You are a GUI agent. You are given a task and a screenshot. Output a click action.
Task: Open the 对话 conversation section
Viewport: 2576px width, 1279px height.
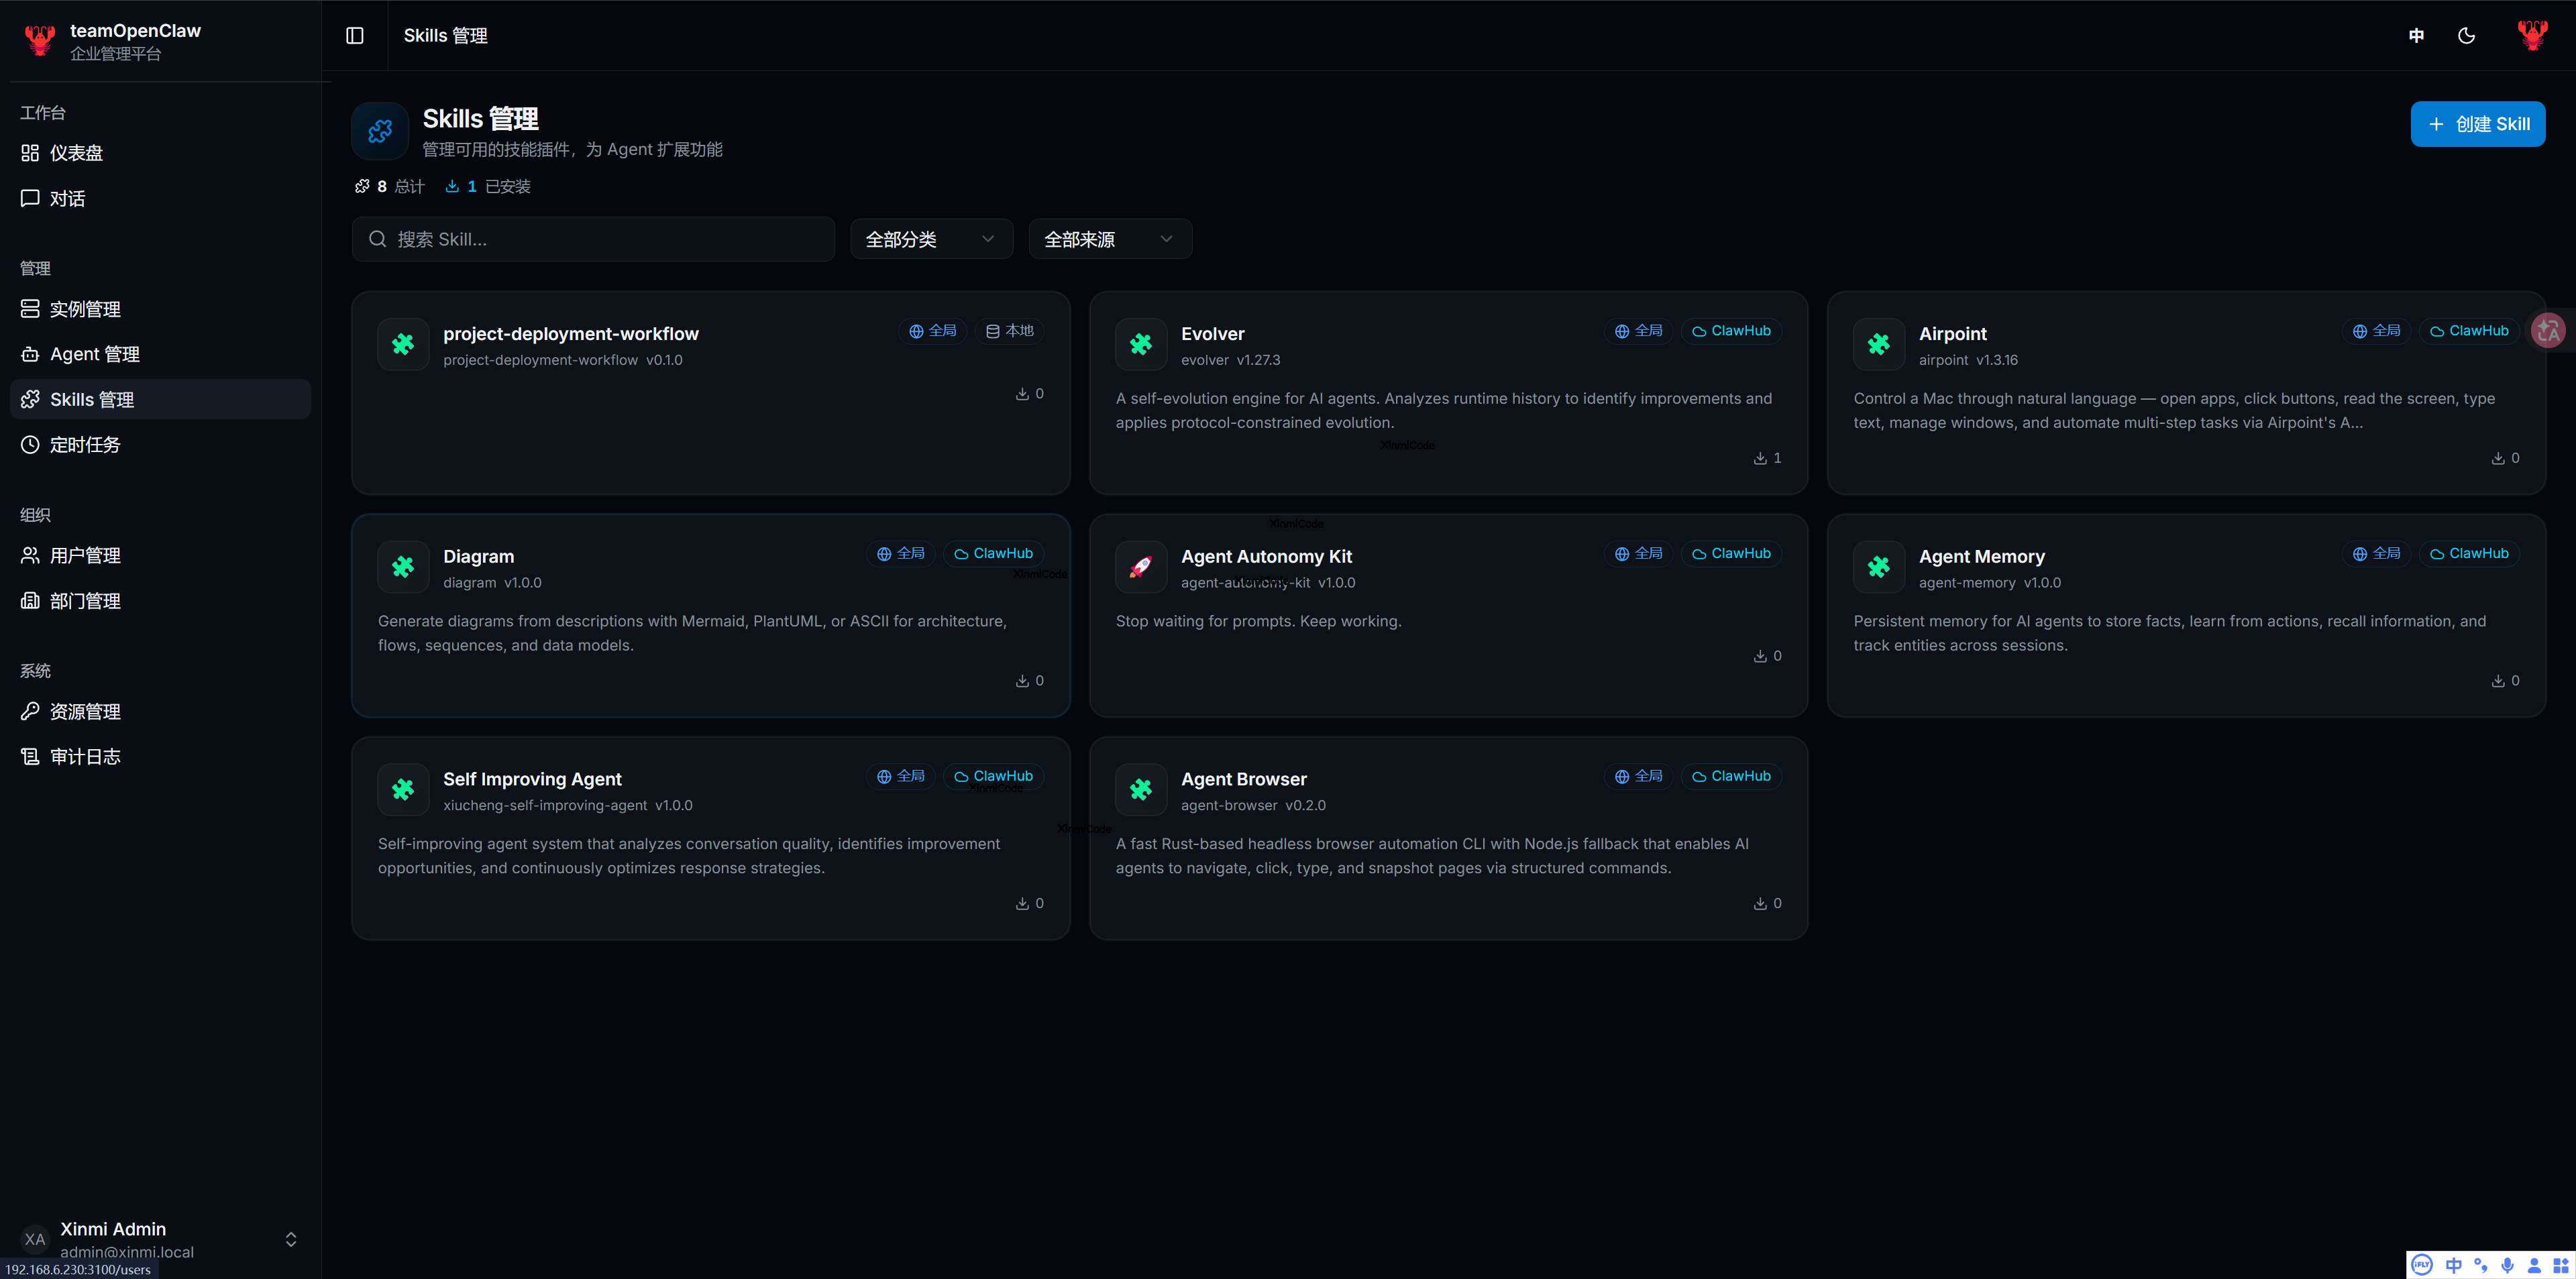(68, 198)
